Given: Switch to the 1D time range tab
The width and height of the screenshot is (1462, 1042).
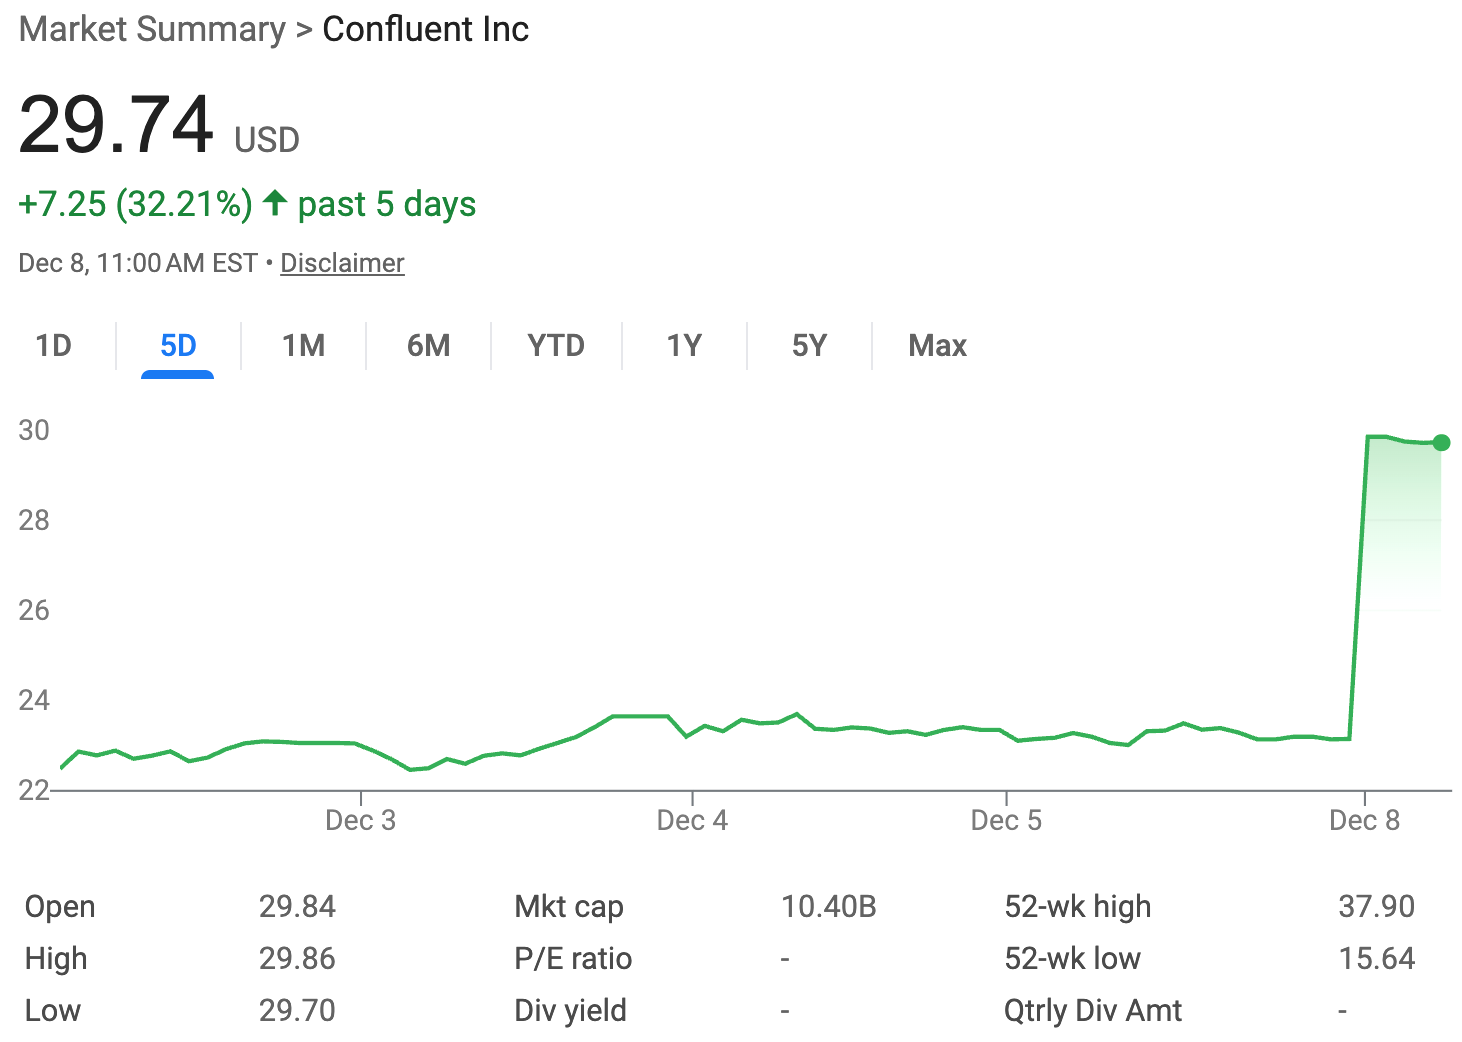Looking at the screenshot, I should (x=54, y=345).
